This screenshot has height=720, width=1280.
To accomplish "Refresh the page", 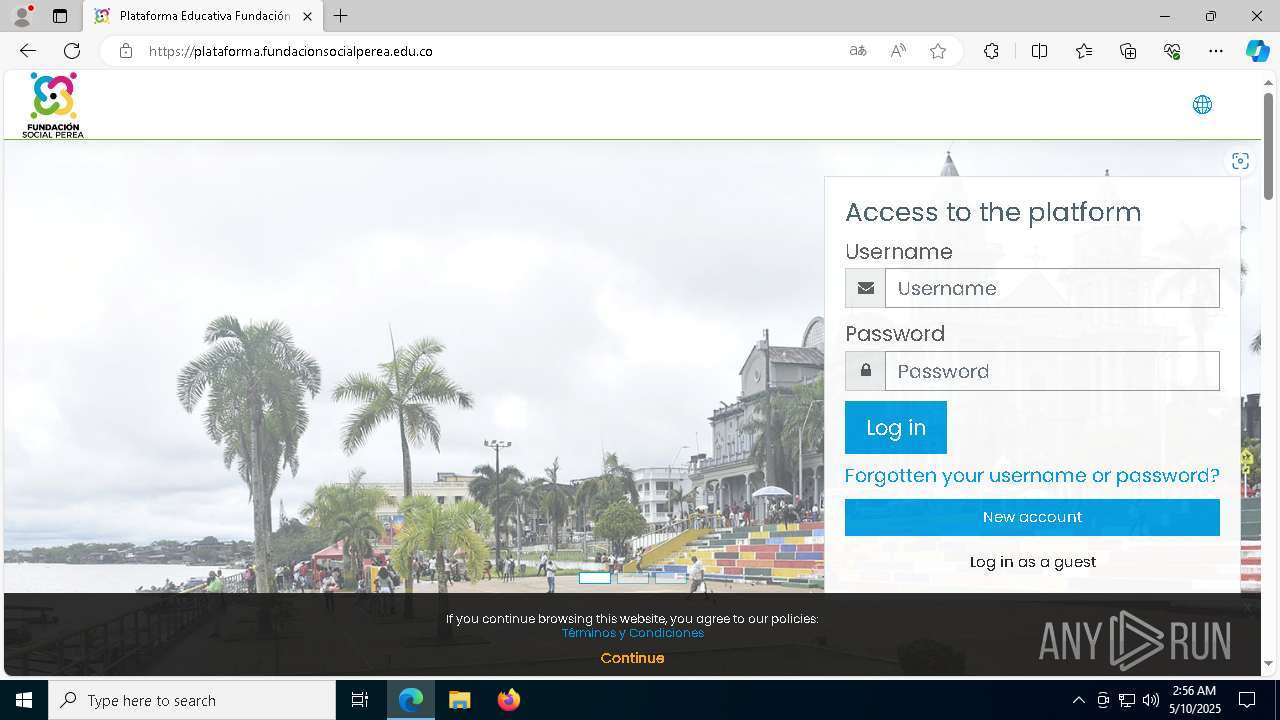I will [72, 51].
